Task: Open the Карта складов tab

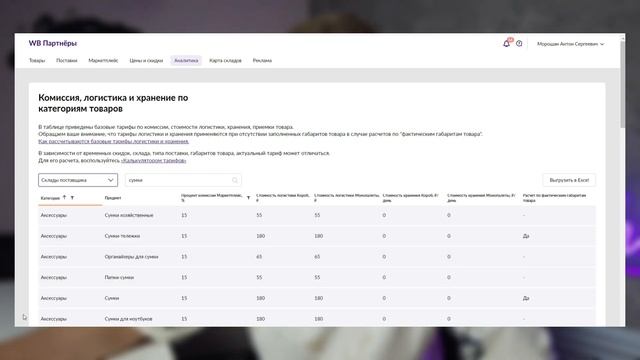Action: [225, 60]
